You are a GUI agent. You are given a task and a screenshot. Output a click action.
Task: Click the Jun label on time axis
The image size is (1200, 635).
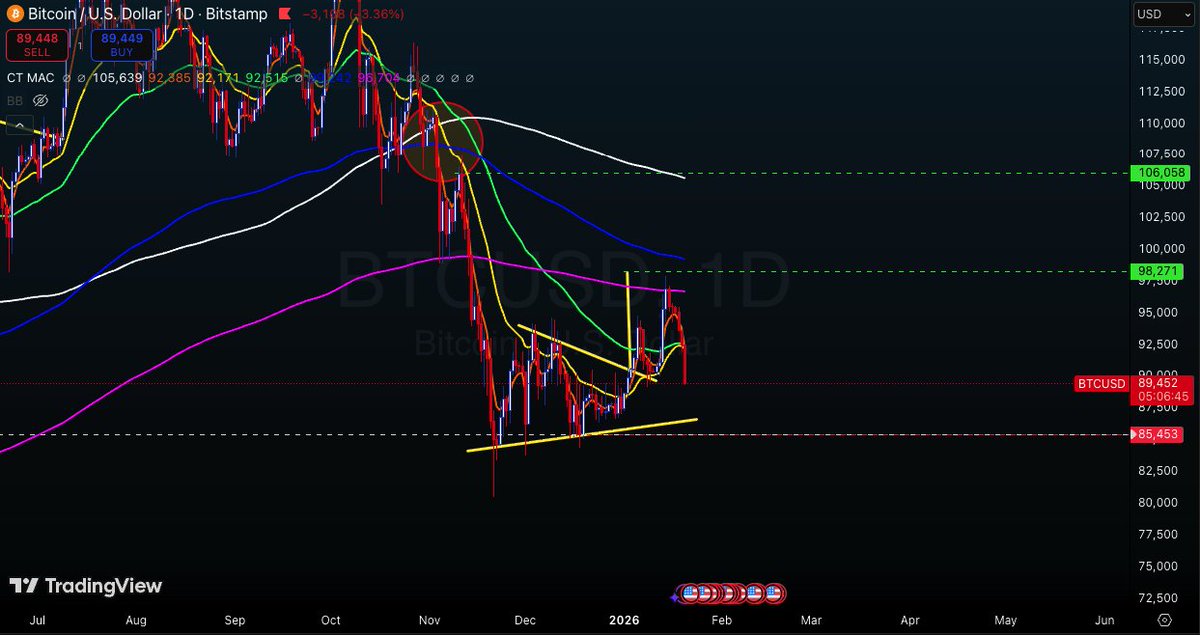(x=1105, y=619)
